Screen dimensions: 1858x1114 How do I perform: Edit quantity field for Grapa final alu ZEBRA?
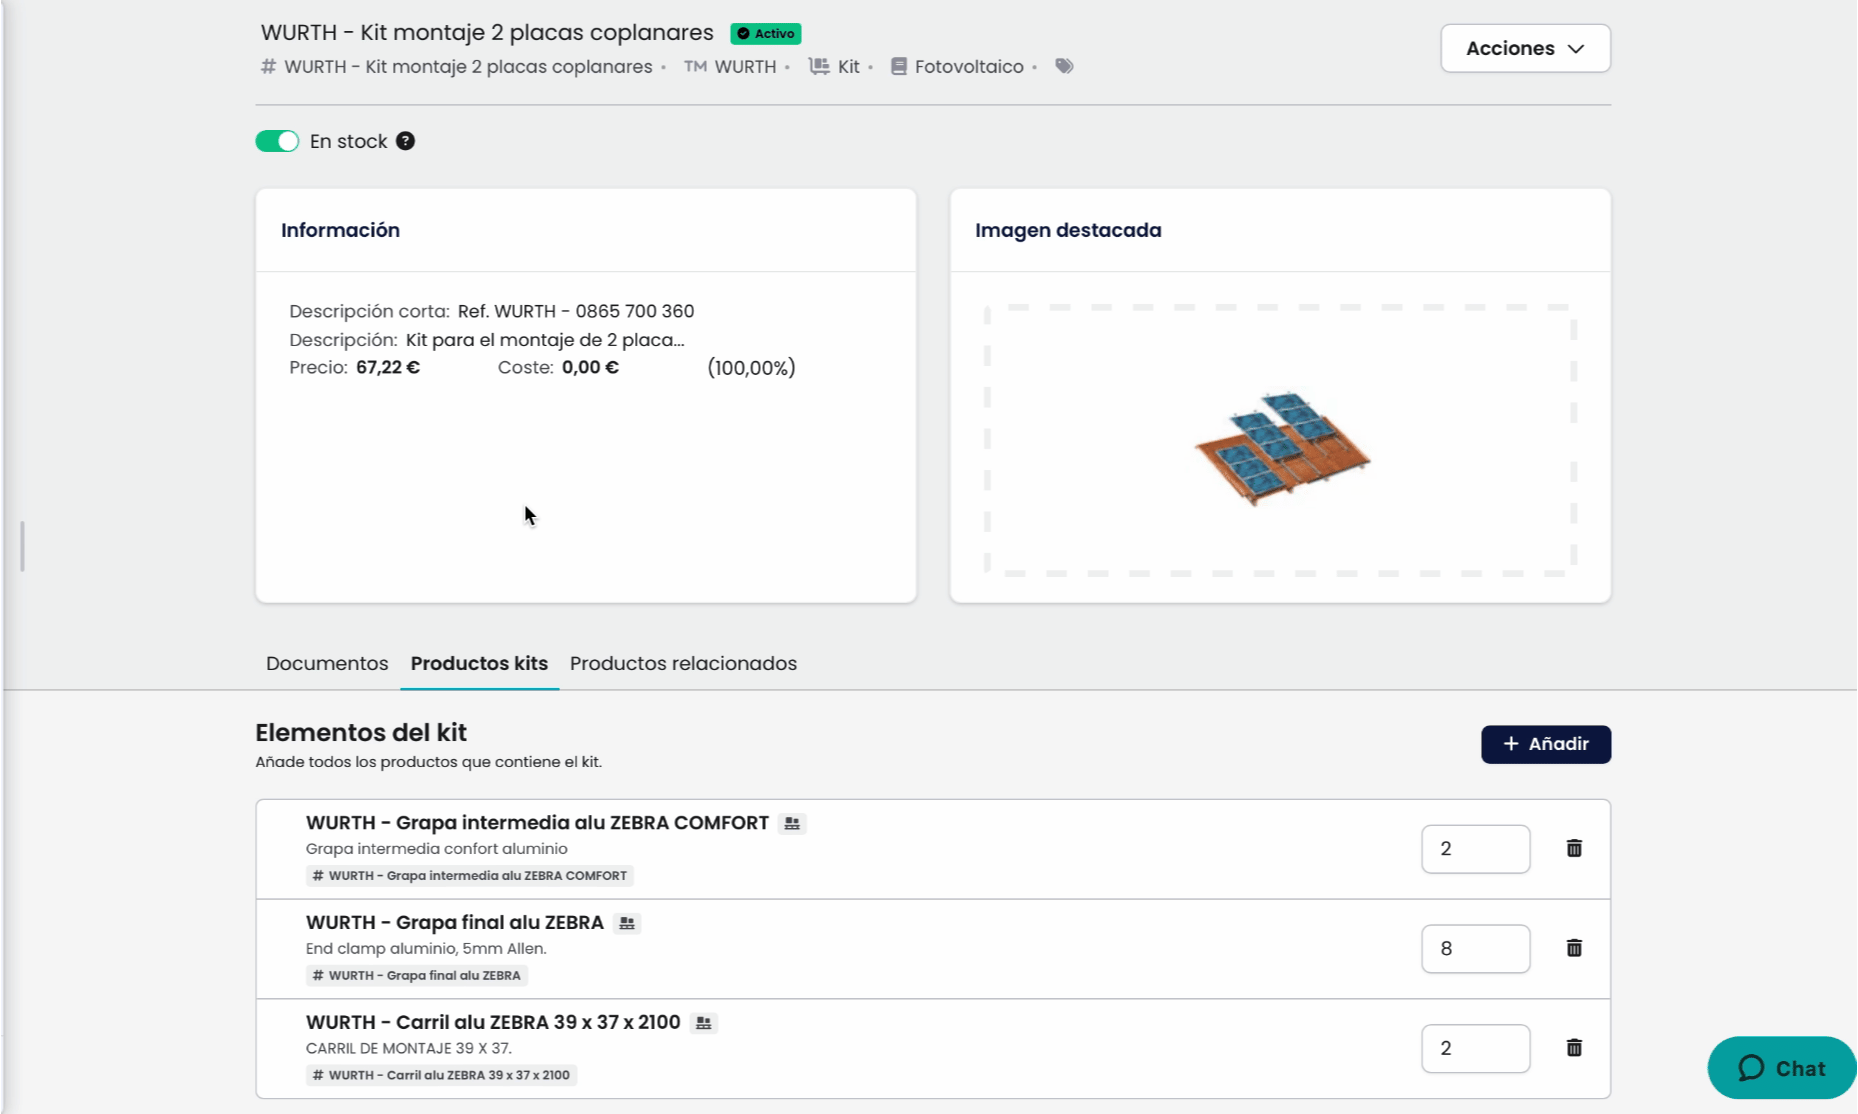1476,949
